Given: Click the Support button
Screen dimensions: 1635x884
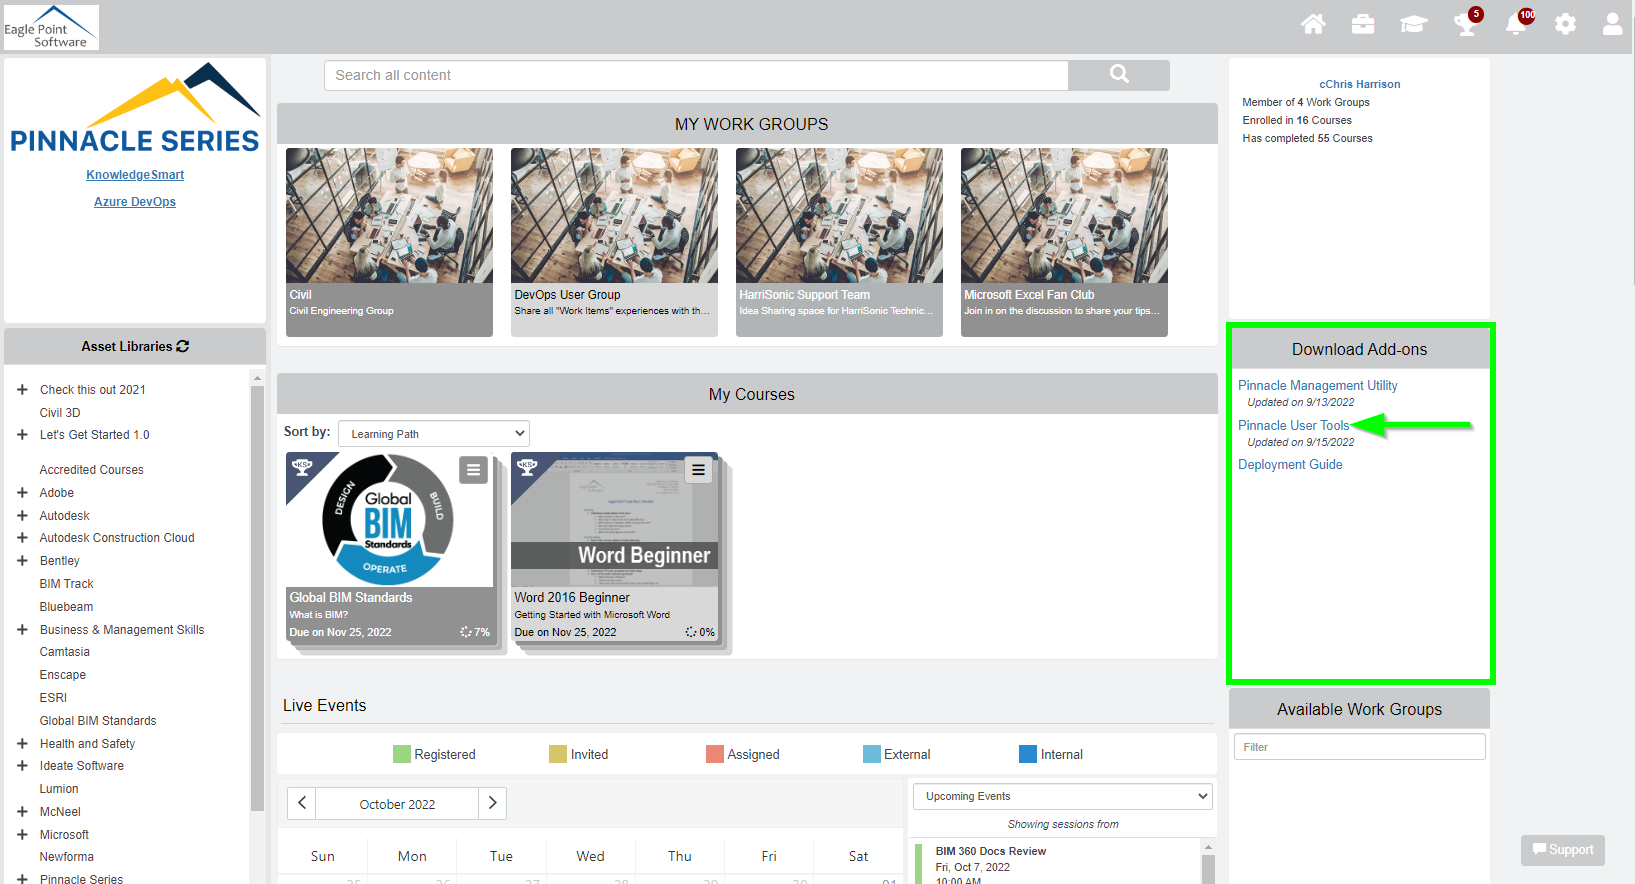Looking at the screenshot, I should click(x=1562, y=850).
